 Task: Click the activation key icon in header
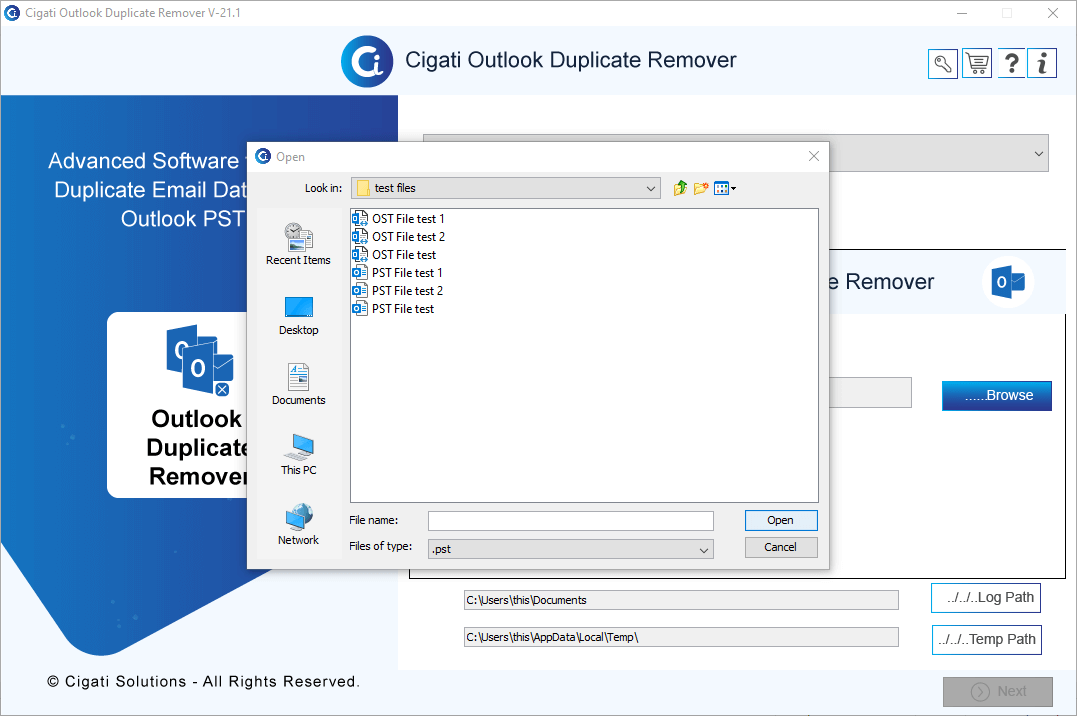[x=942, y=64]
